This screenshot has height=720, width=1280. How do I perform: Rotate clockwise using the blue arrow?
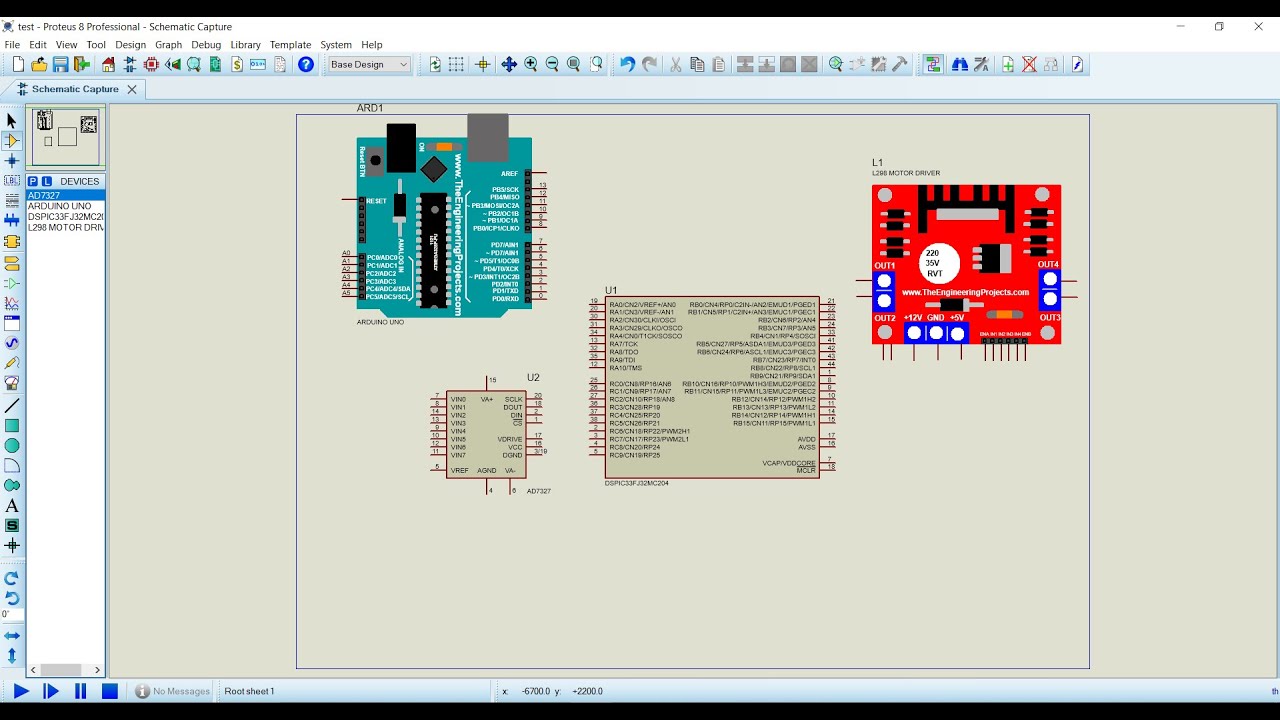point(12,578)
